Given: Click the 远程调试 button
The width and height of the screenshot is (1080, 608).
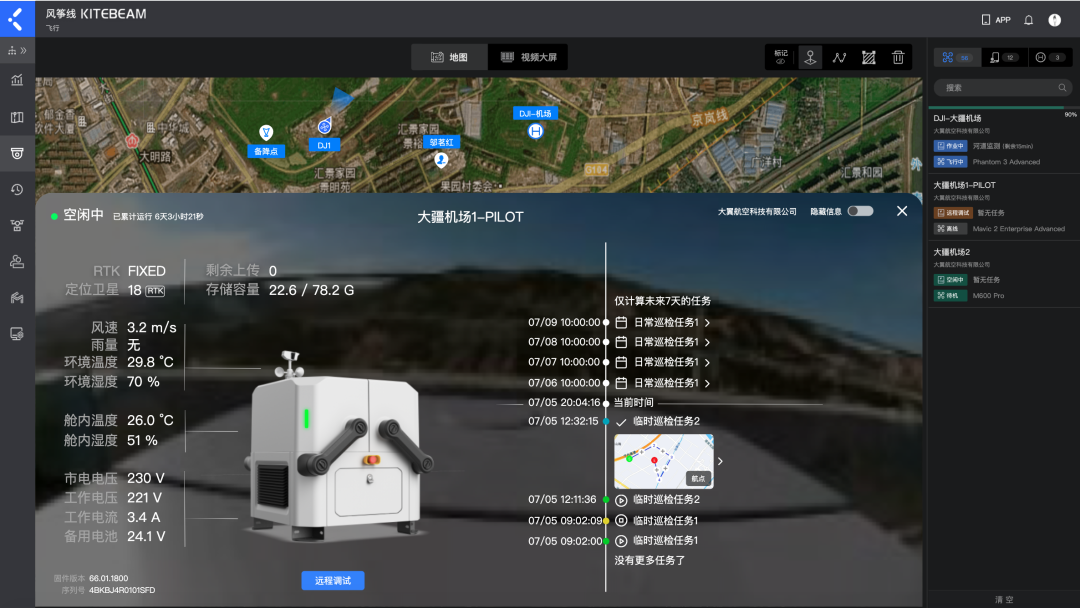Looking at the screenshot, I should [332, 580].
